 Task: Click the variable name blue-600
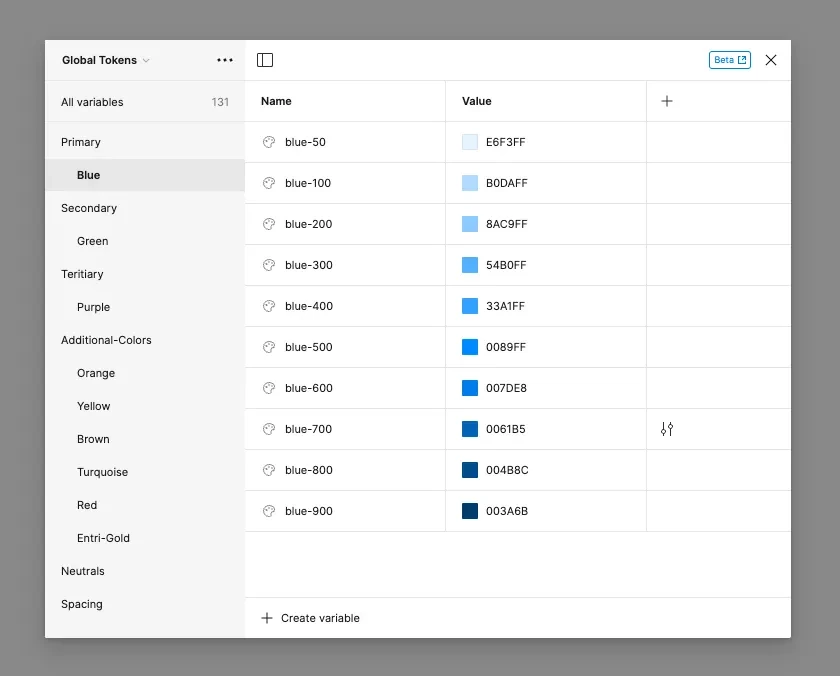click(309, 388)
